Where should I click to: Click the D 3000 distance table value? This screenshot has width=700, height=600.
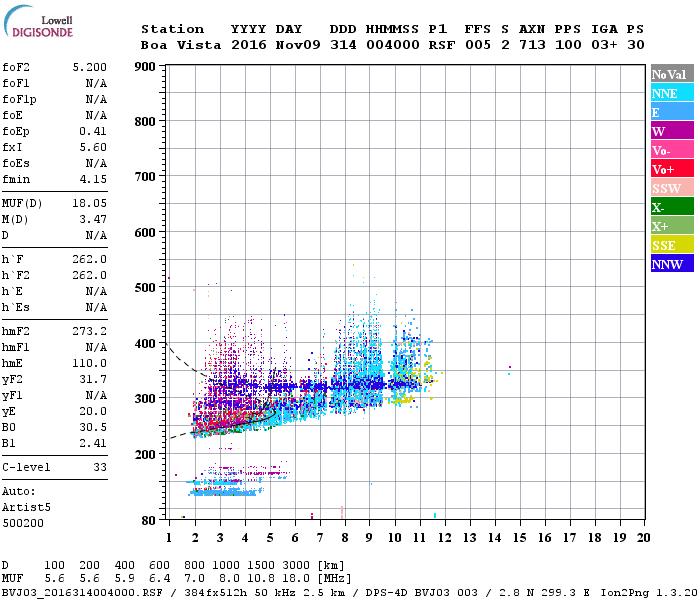pos(296,565)
